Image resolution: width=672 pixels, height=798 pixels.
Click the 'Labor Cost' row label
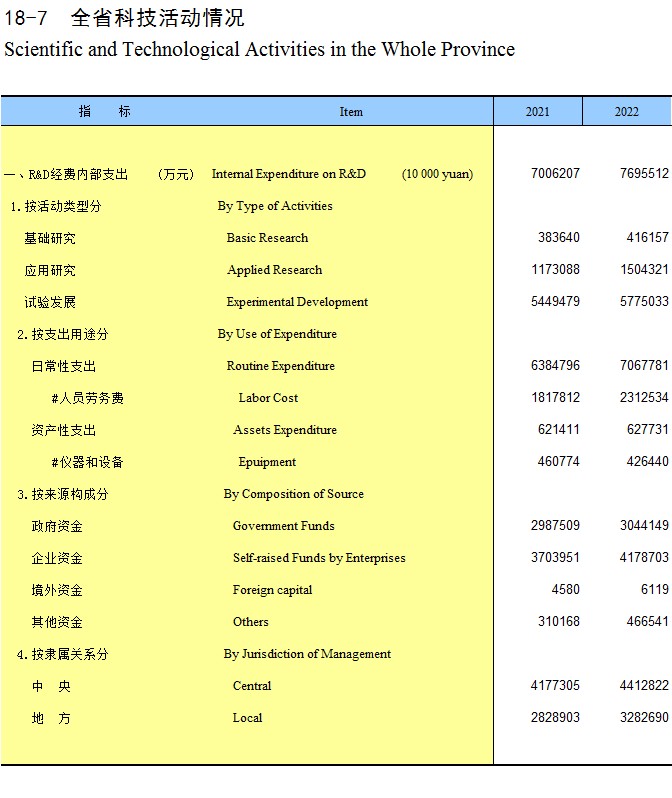268,398
